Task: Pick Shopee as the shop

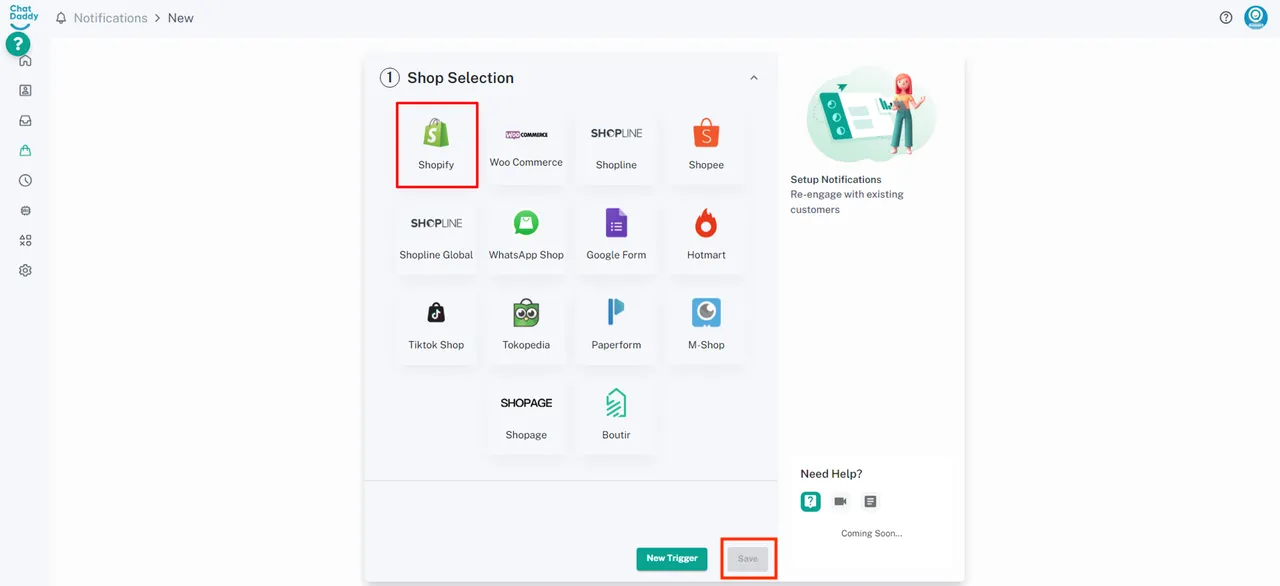Action: tap(706, 145)
